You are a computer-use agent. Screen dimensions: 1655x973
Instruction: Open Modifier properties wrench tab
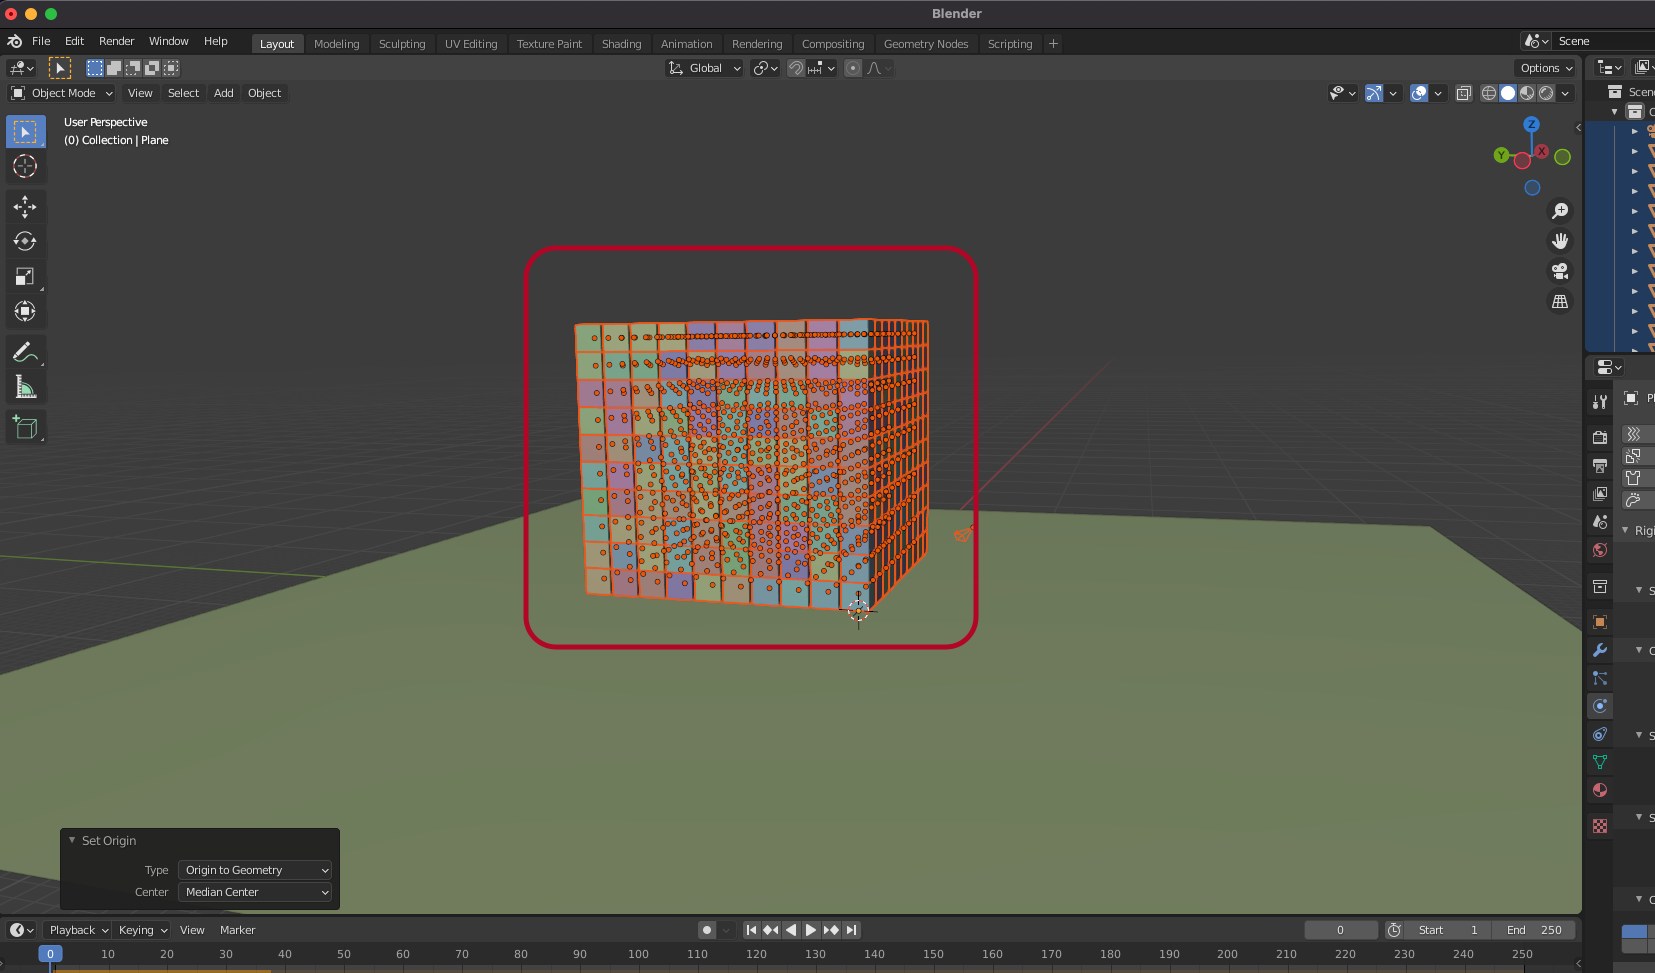coord(1600,649)
